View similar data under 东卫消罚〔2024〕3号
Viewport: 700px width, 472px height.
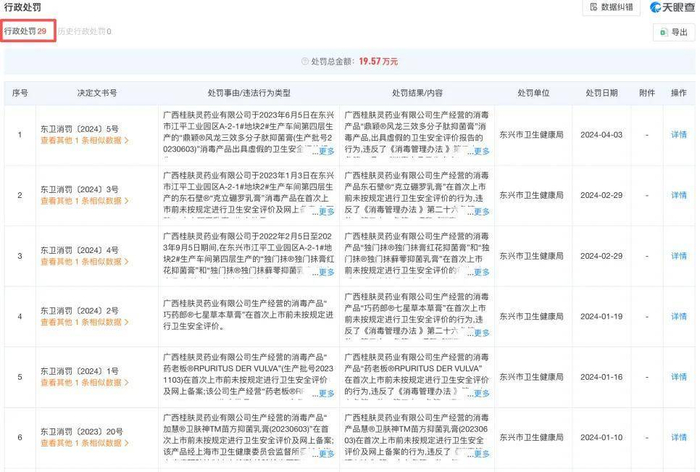coord(84,201)
